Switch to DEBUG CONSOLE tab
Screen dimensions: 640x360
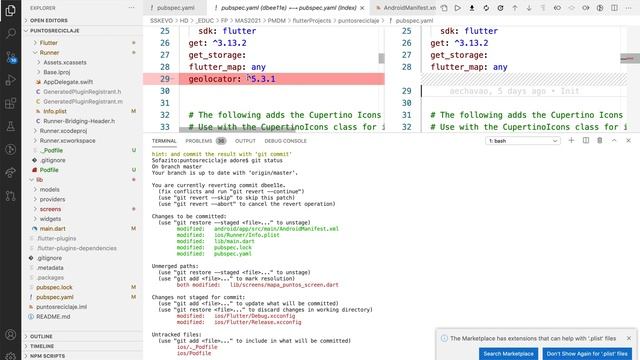tap(285, 141)
